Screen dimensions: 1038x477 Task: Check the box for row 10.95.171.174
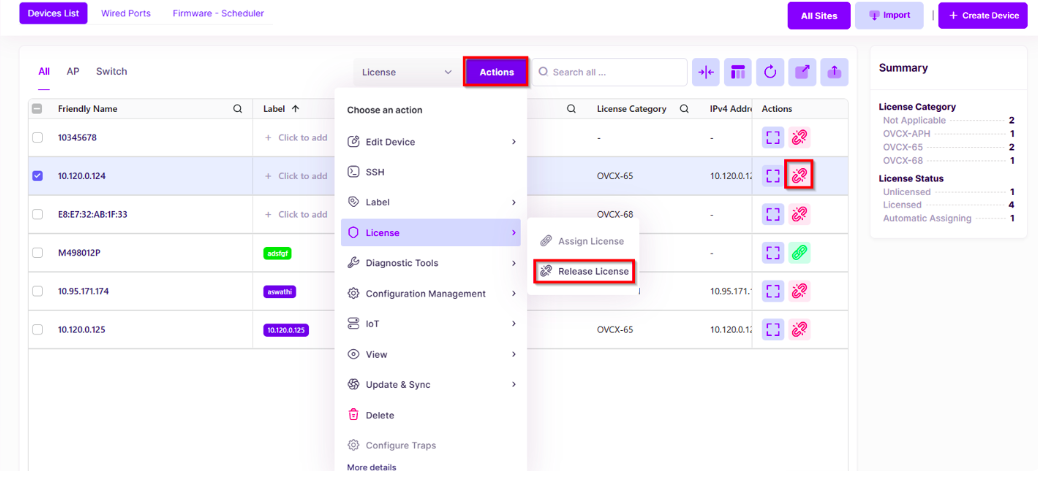pyautogui.click(x=38, y=291)
